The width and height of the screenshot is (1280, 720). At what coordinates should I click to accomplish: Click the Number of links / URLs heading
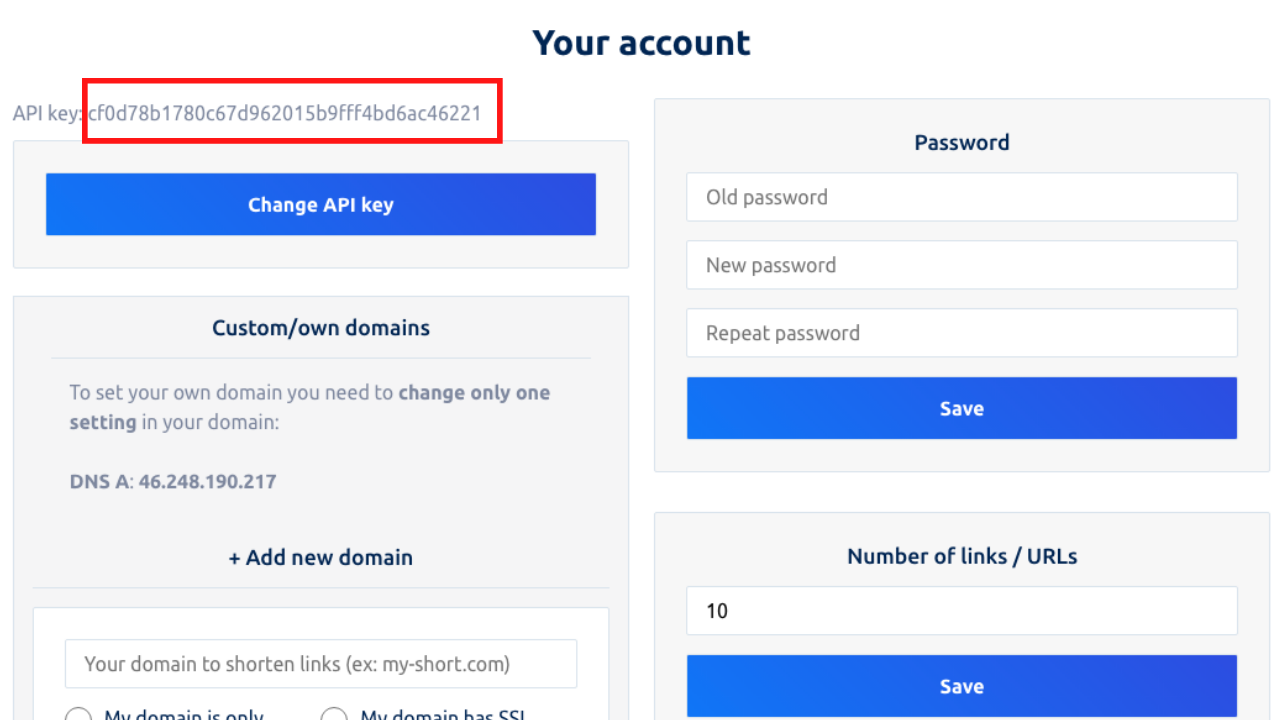961,557
